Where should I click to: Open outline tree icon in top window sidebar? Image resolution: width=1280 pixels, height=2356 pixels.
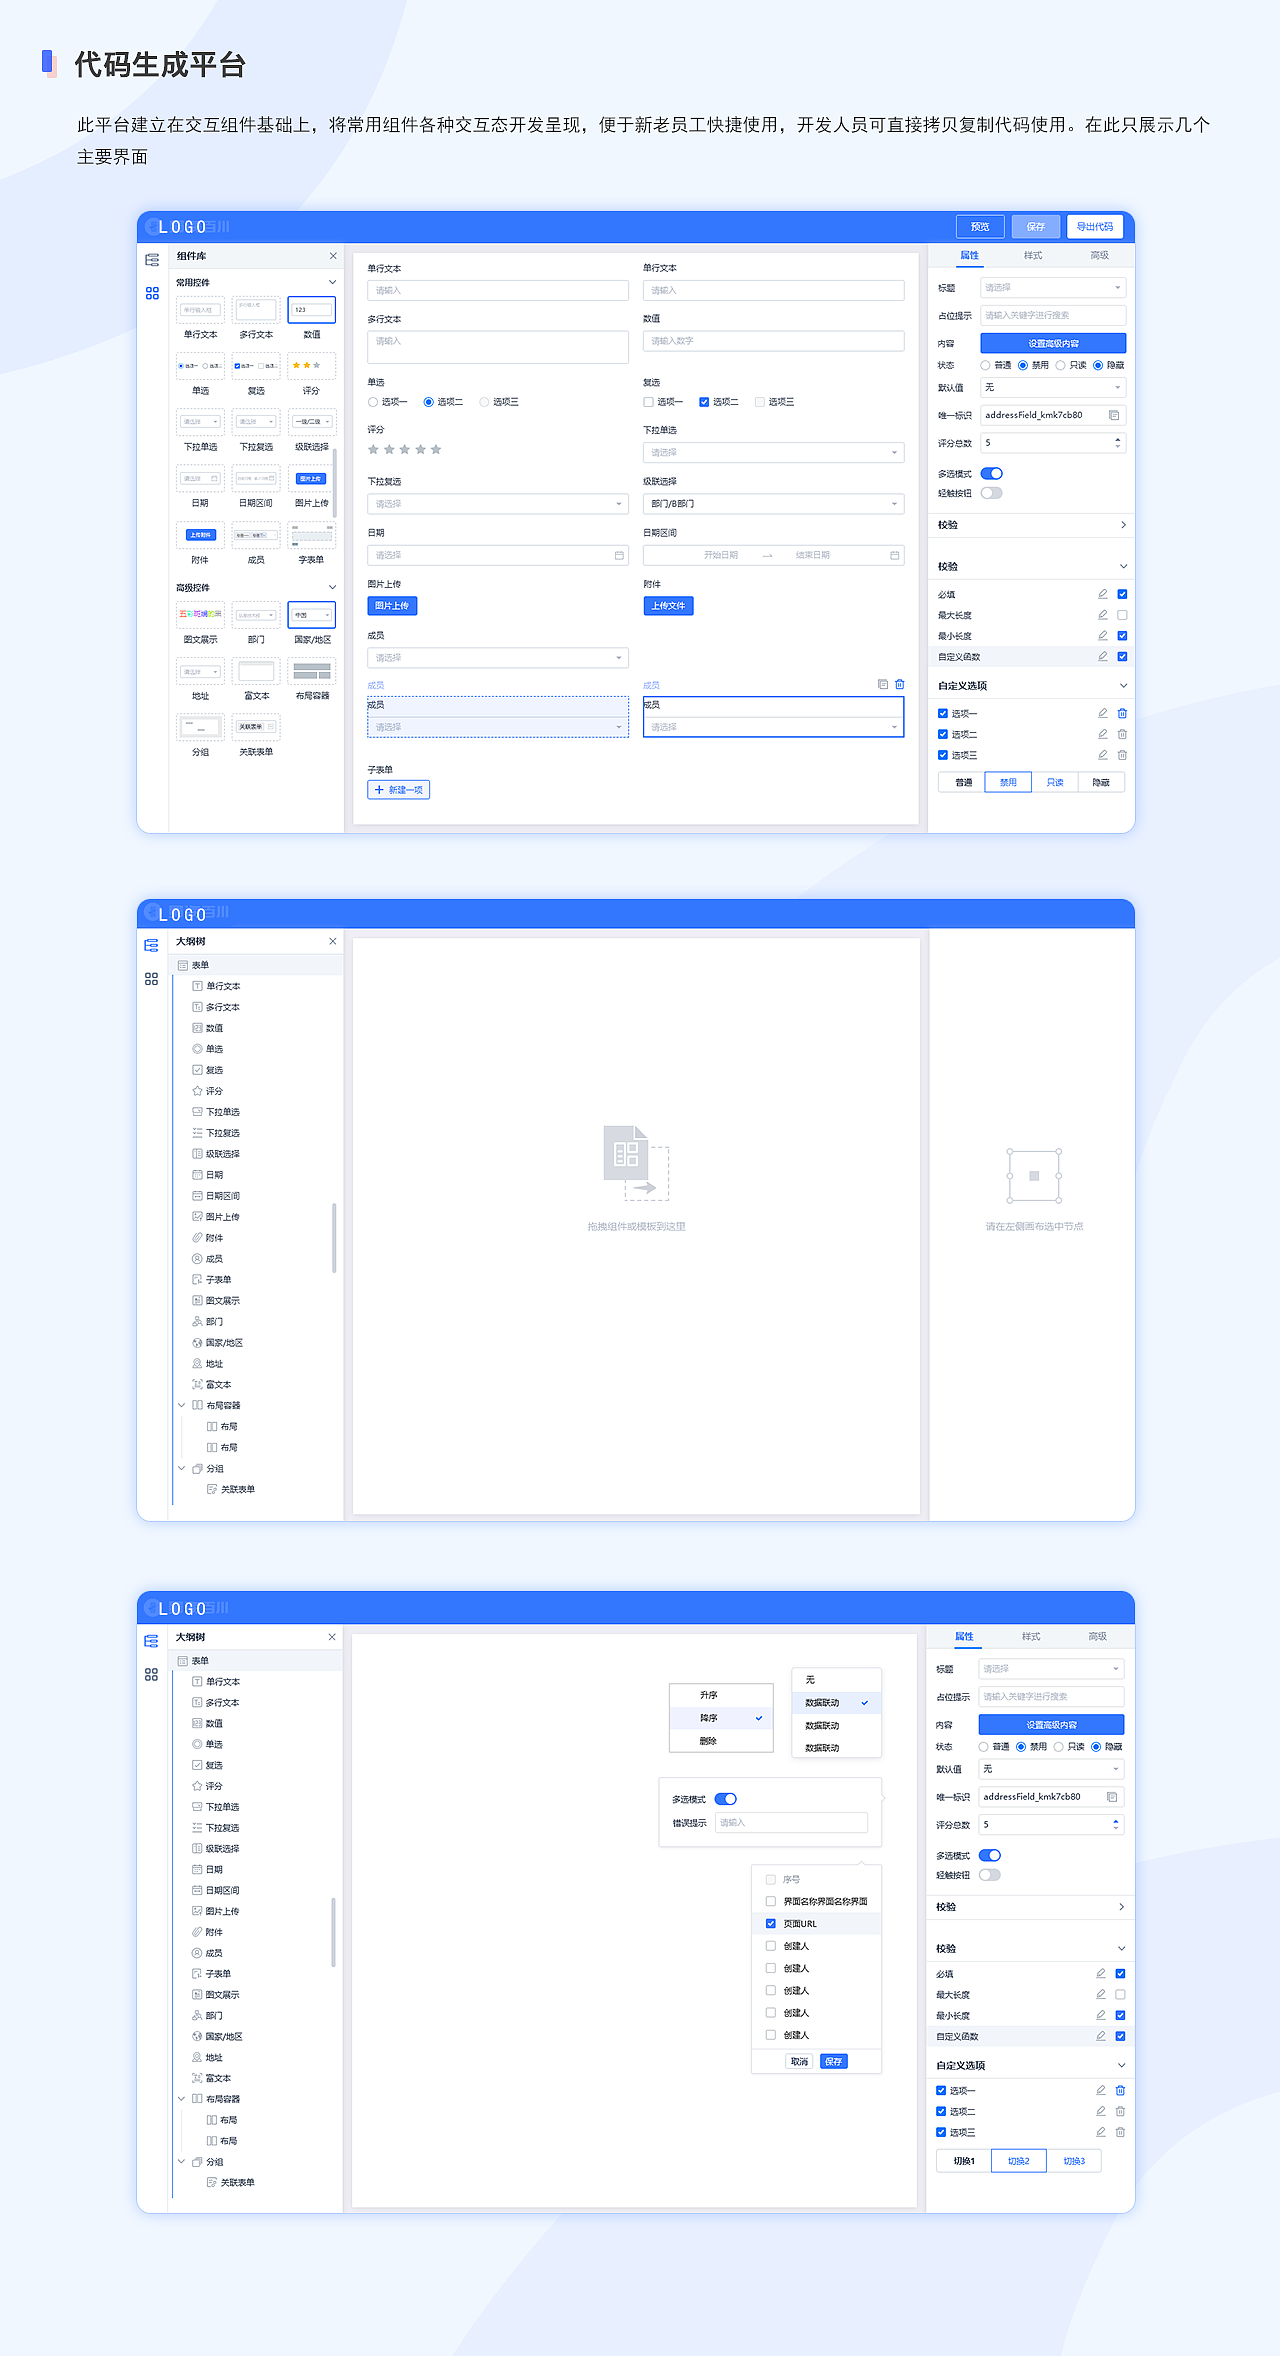pos(152,260)
